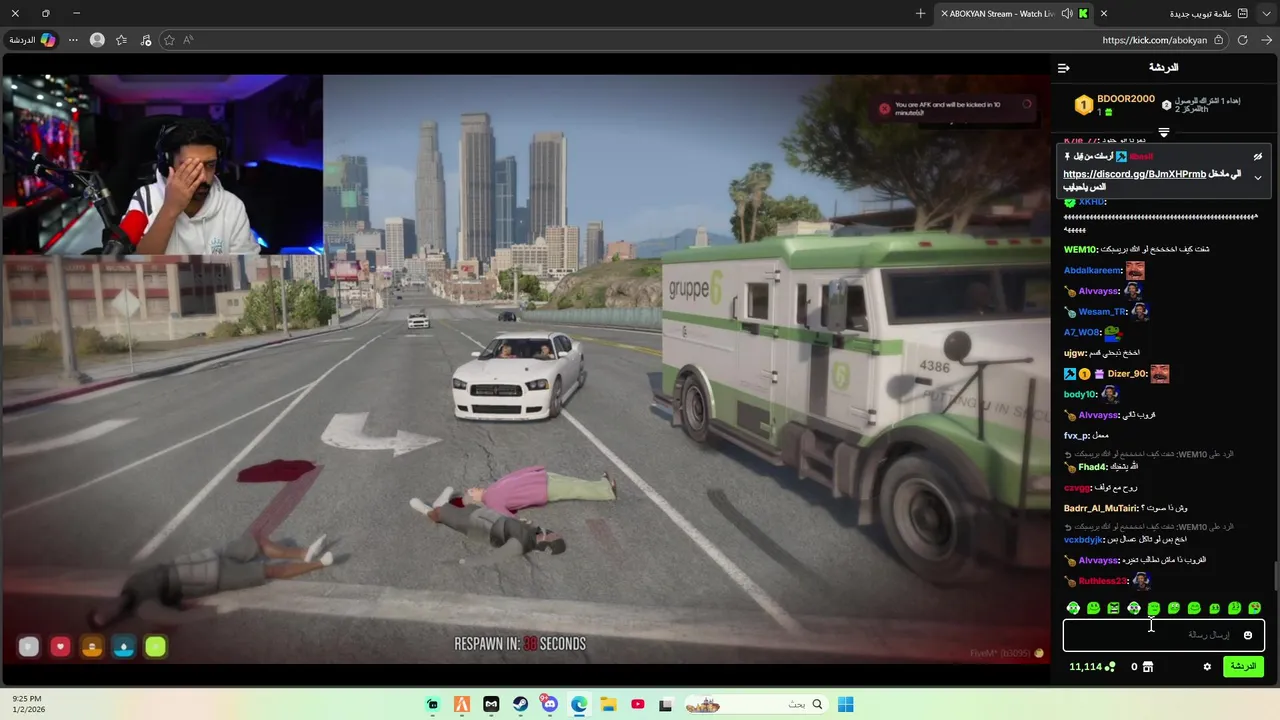Click the green chat send button
Viewport: 1280px width, 720px height.
click(1243, 667)
